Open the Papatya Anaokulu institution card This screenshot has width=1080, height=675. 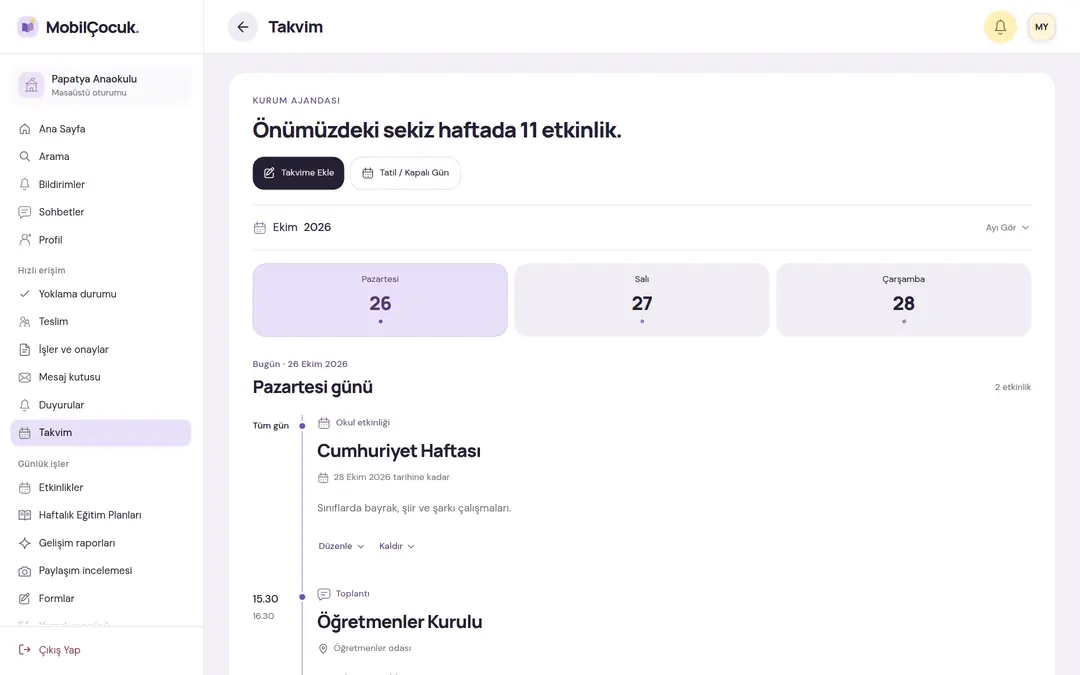click(101, 85)
